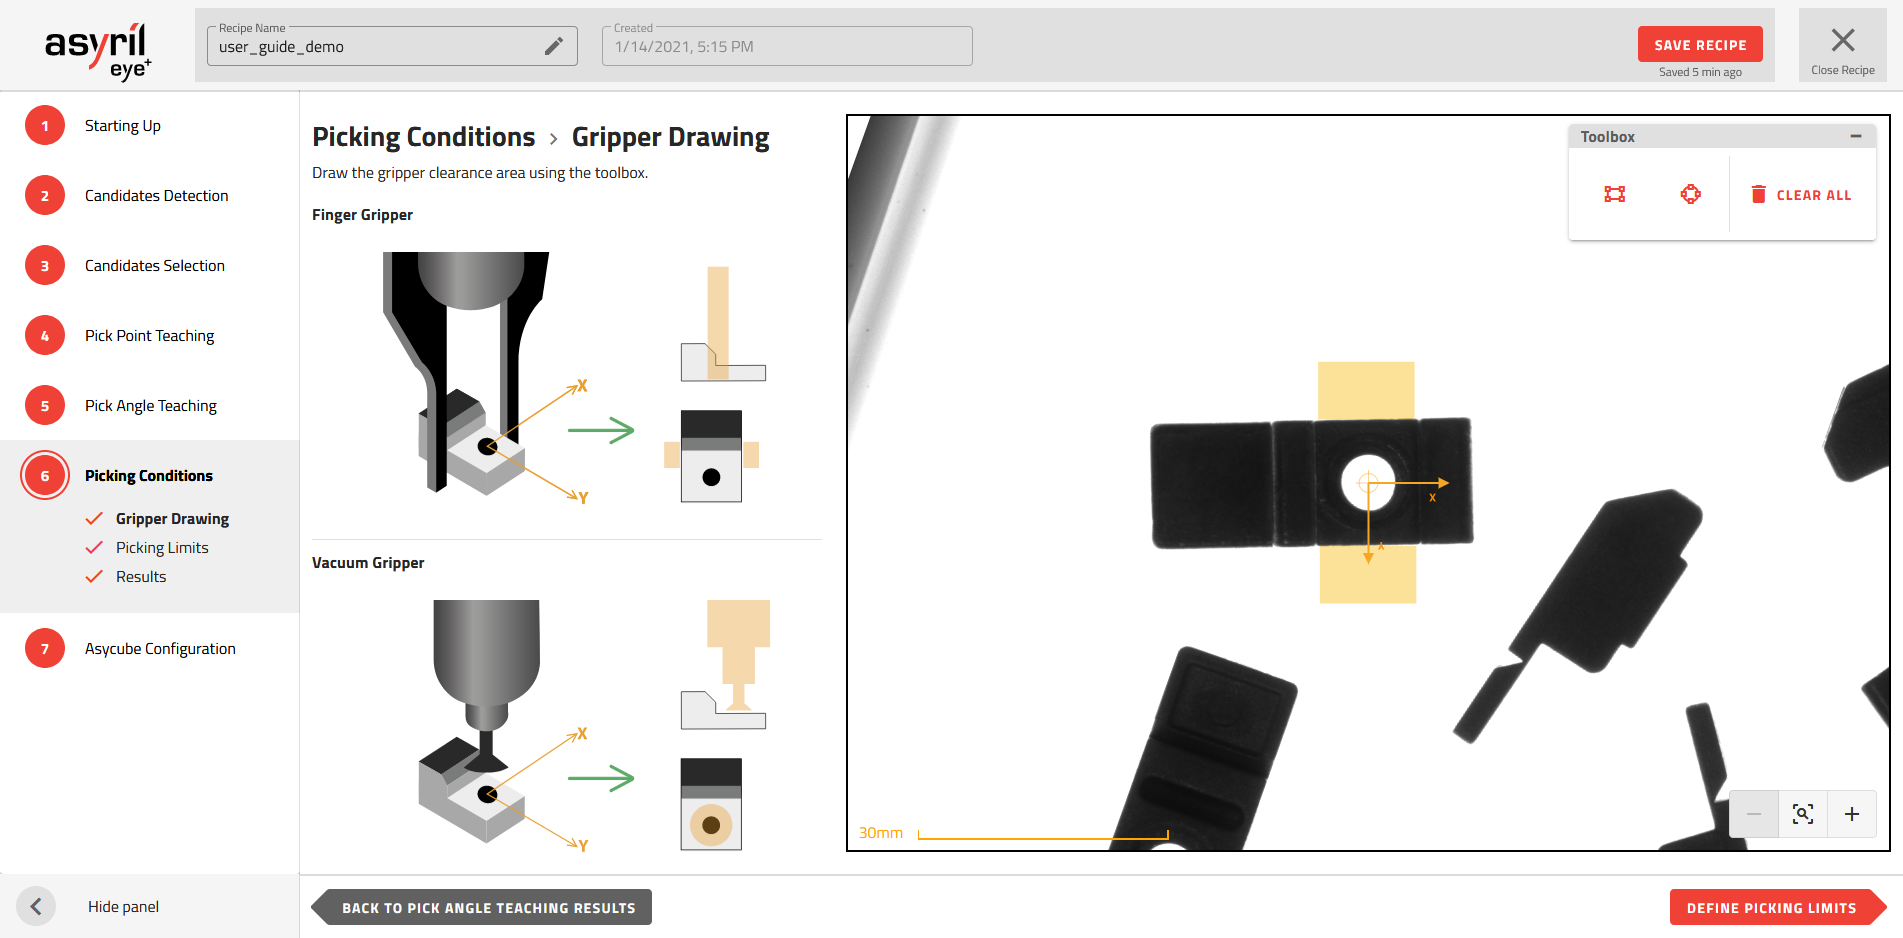The width and height of the screenshot is (1903, 938).
Task: Collapse the Toolbox panel
Action: [x=1855, y=136]
